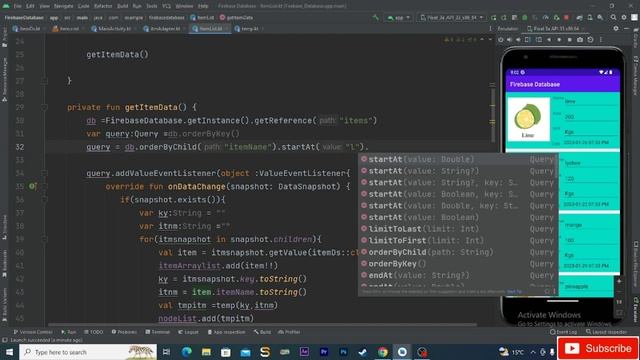640x360 pixels.
Task: Open the File menu
Action: 18,6
